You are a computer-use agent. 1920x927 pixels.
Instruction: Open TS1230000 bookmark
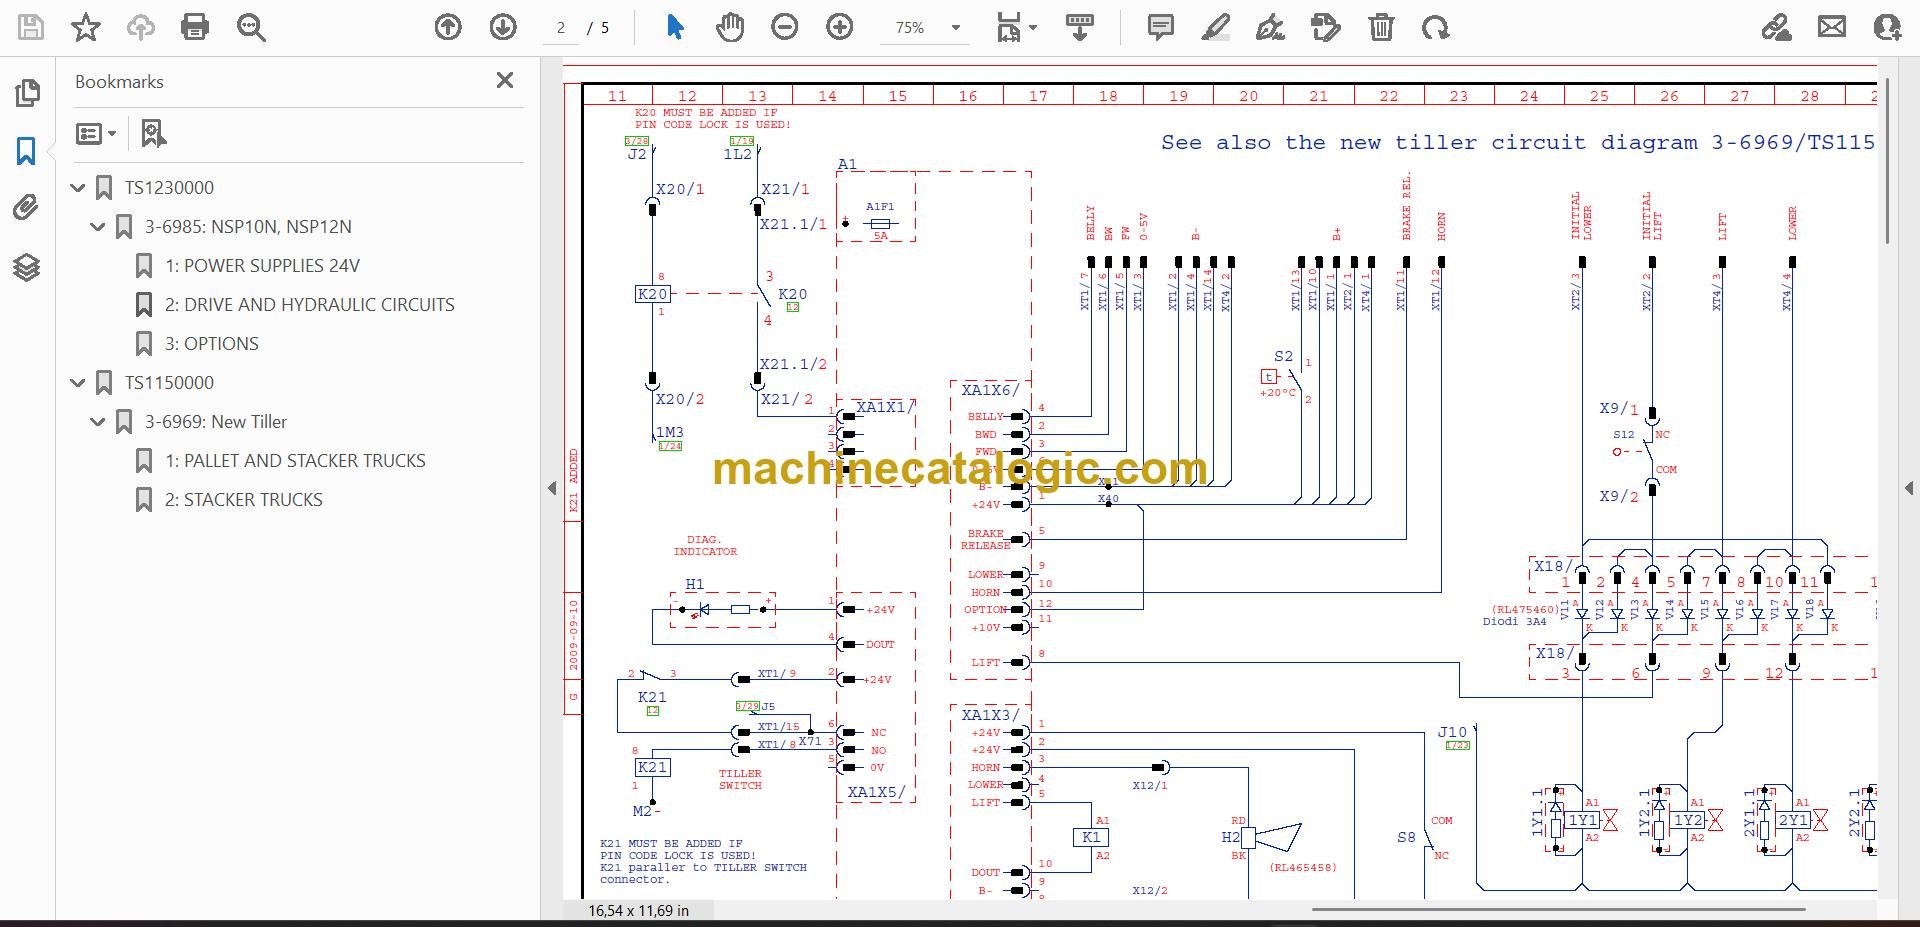pos(169,187)
